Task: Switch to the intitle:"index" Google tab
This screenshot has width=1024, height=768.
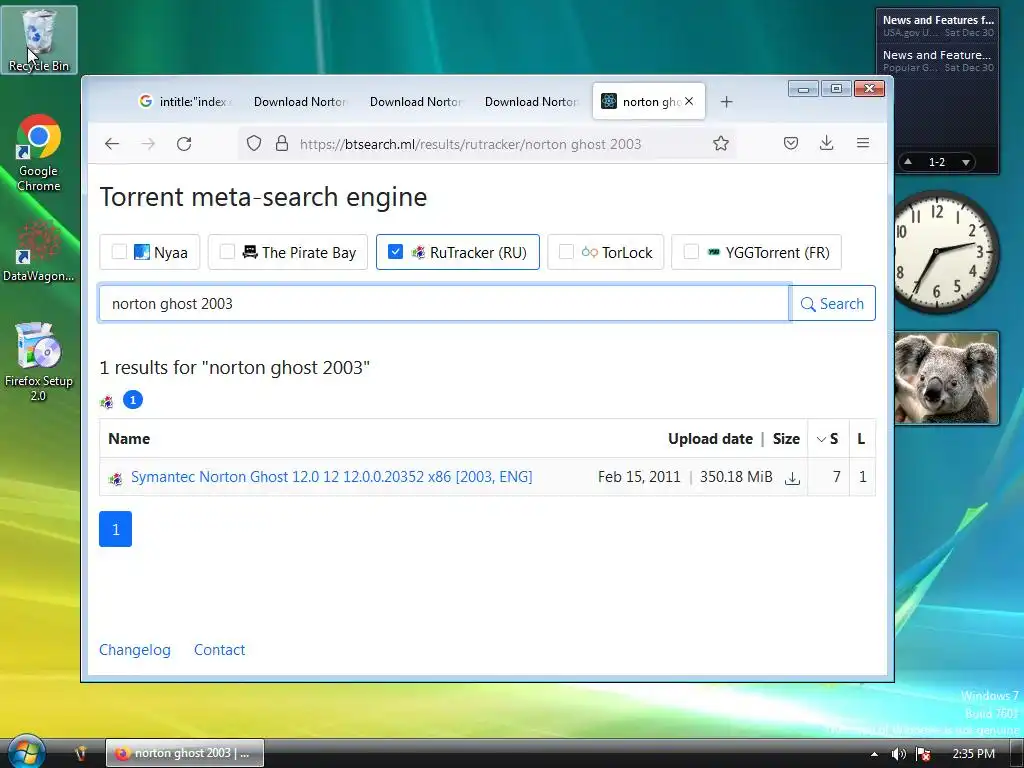Action: point(184,102)
